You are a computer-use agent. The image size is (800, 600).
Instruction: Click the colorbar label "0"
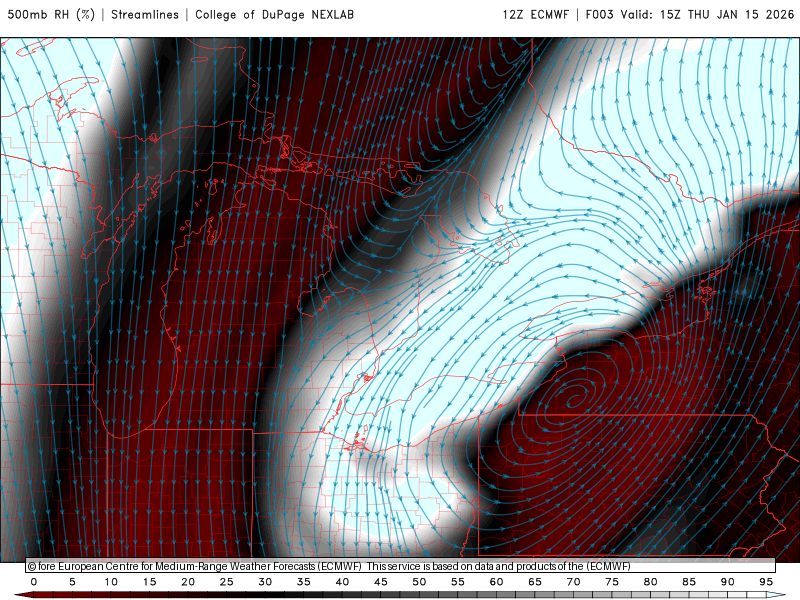tap(34, 582)
